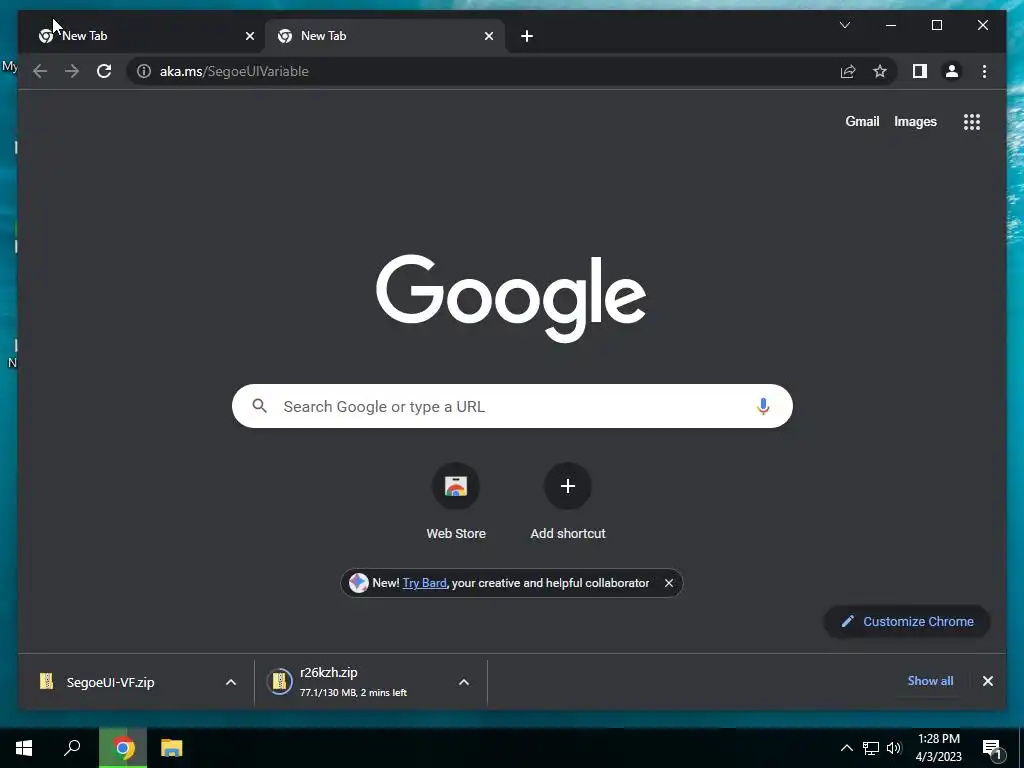Open the Google apps grid
The image size is (1024, 768).
point(972,121)
